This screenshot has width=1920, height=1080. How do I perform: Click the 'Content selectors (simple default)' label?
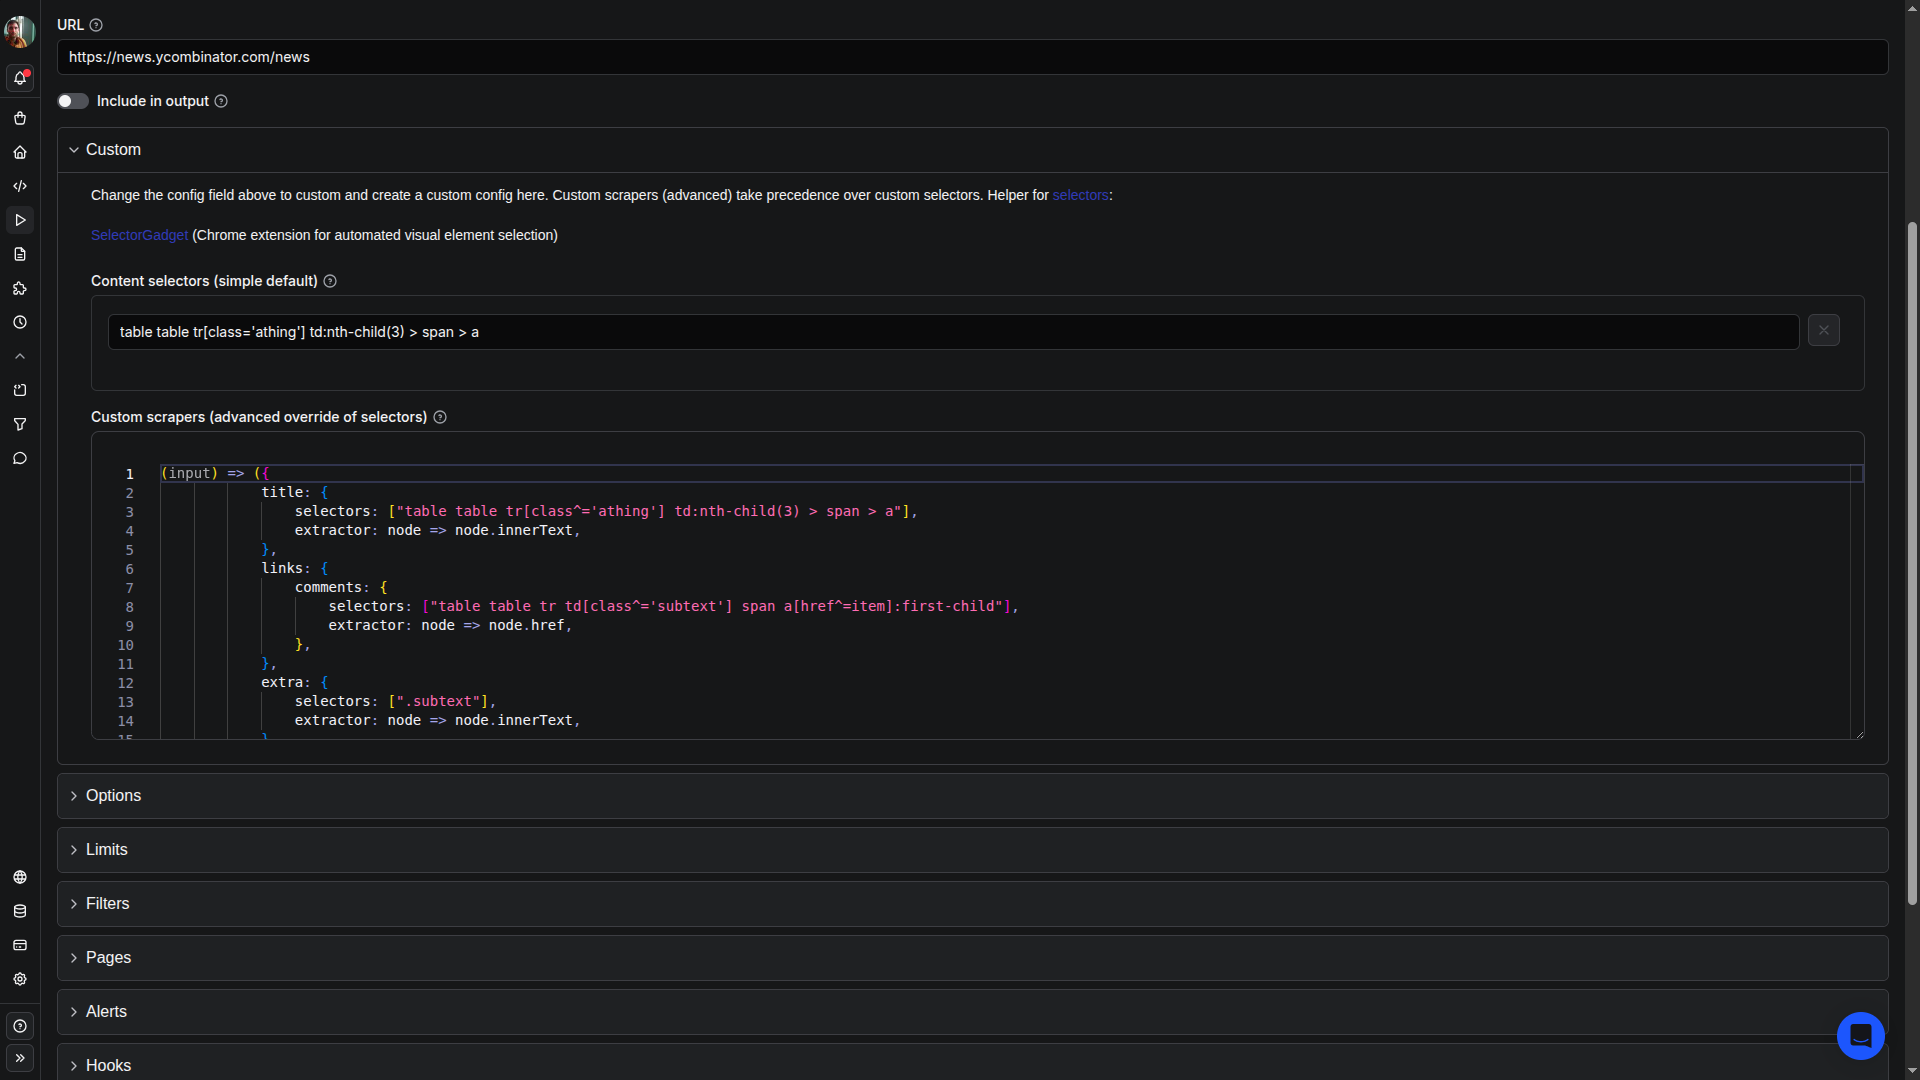[x=204, y=281]
